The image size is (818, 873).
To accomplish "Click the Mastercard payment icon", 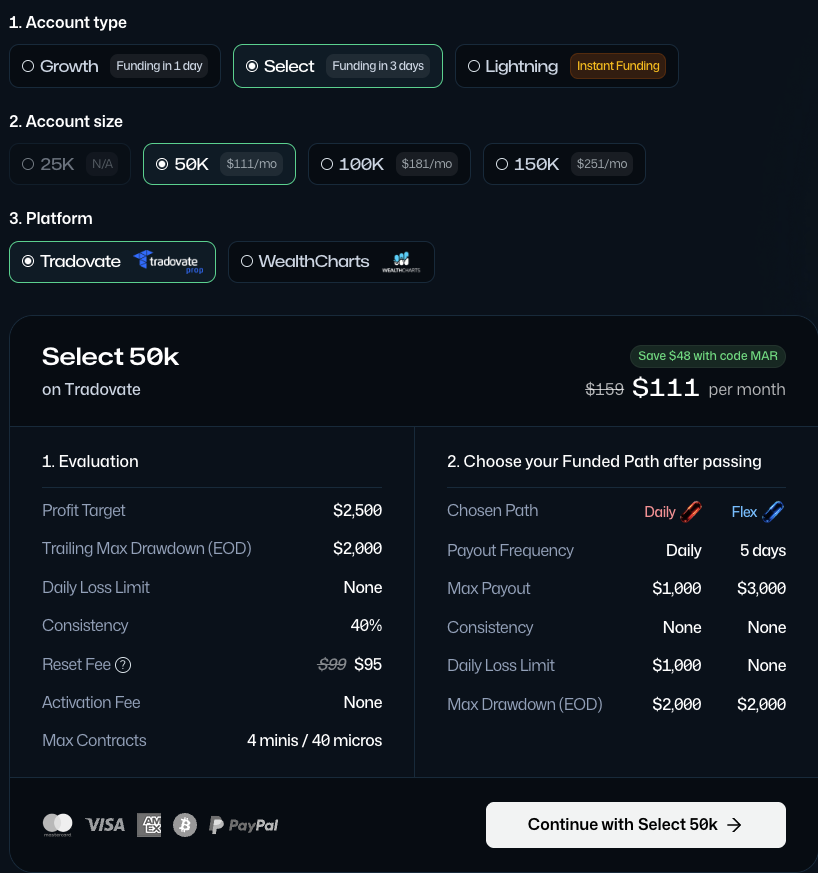I will point(58,825).
